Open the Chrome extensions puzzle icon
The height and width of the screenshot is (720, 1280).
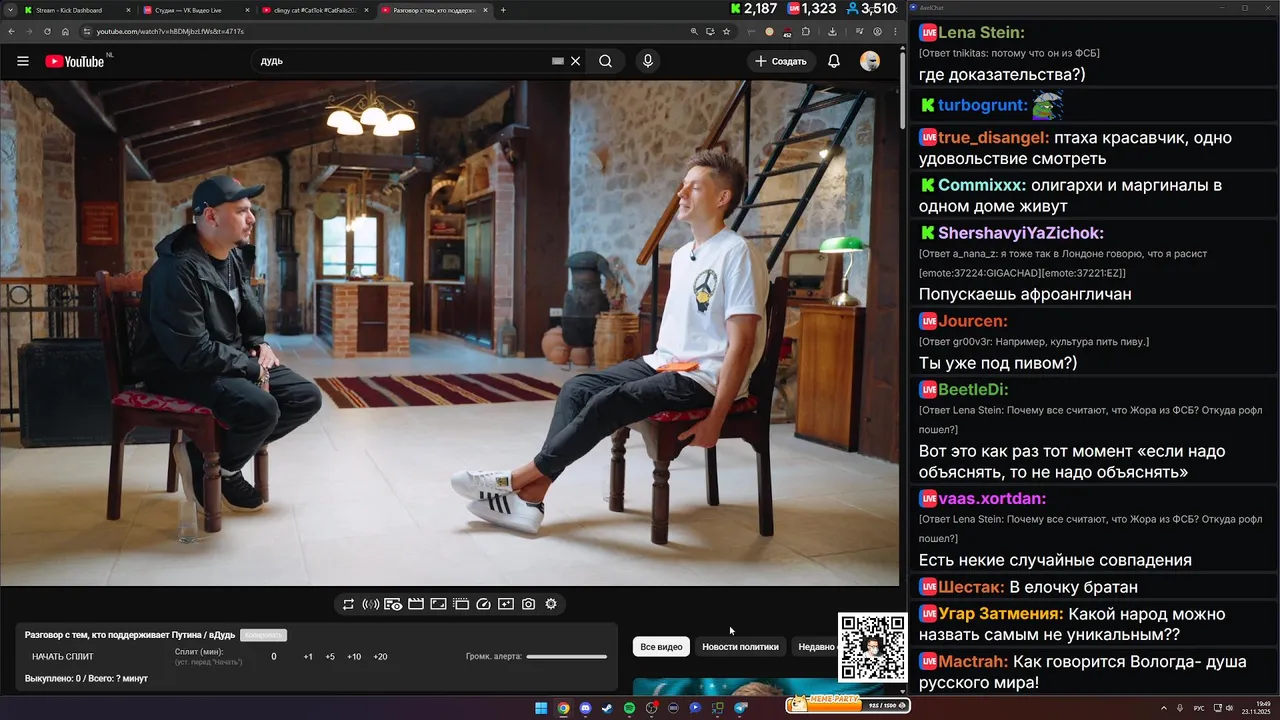(806, 31)
